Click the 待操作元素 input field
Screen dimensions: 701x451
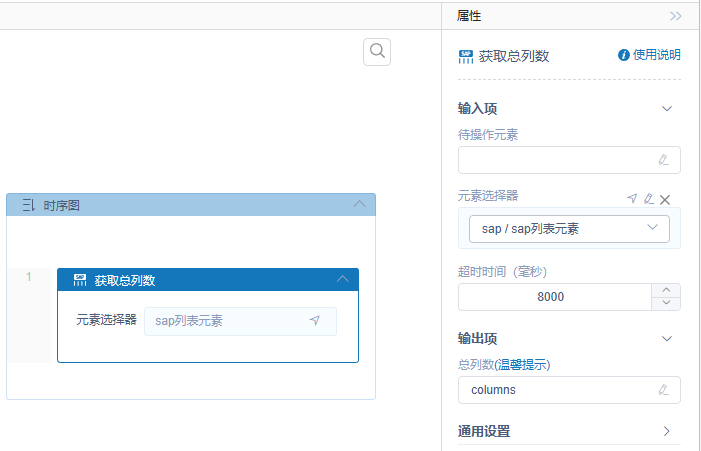555,160
